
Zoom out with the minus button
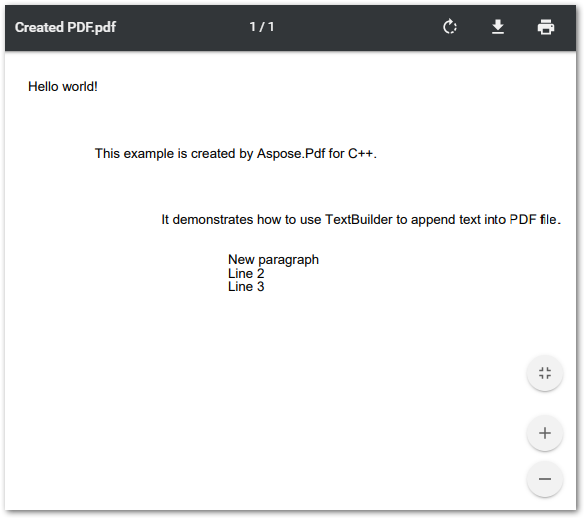pyautogui.click(x=545, y=479)
